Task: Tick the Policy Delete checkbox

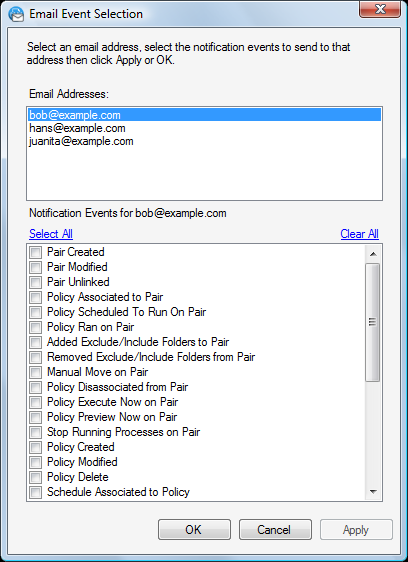Action: pyautogui.click(x=35, y=477)
